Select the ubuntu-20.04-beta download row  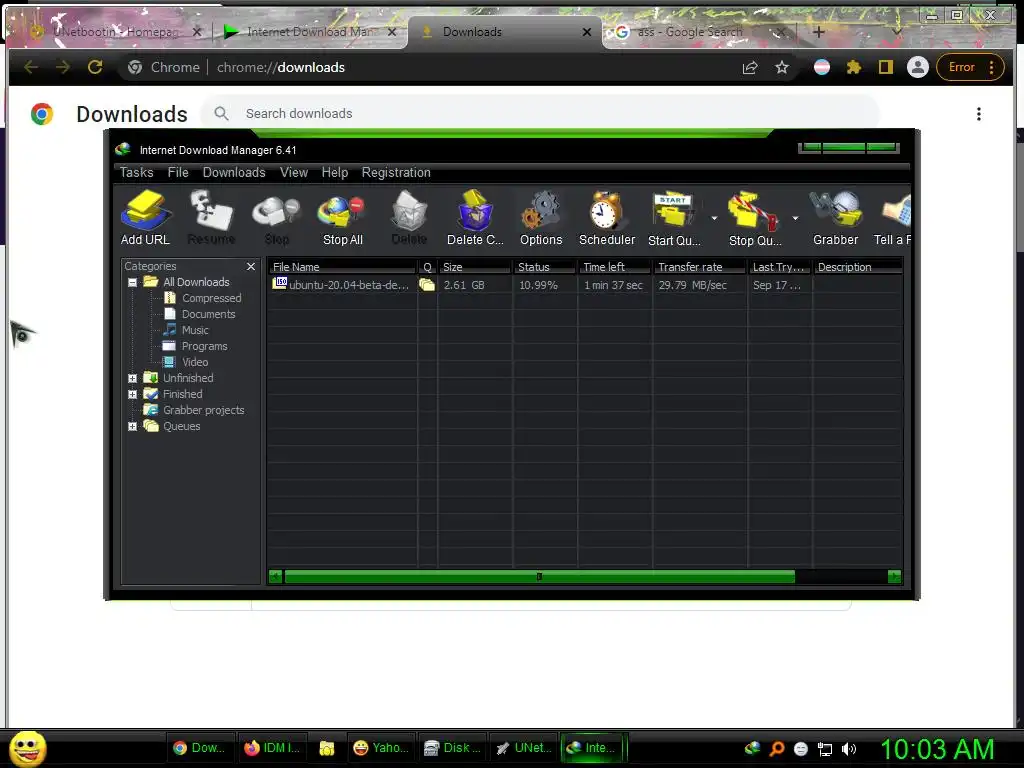(585, 285)
